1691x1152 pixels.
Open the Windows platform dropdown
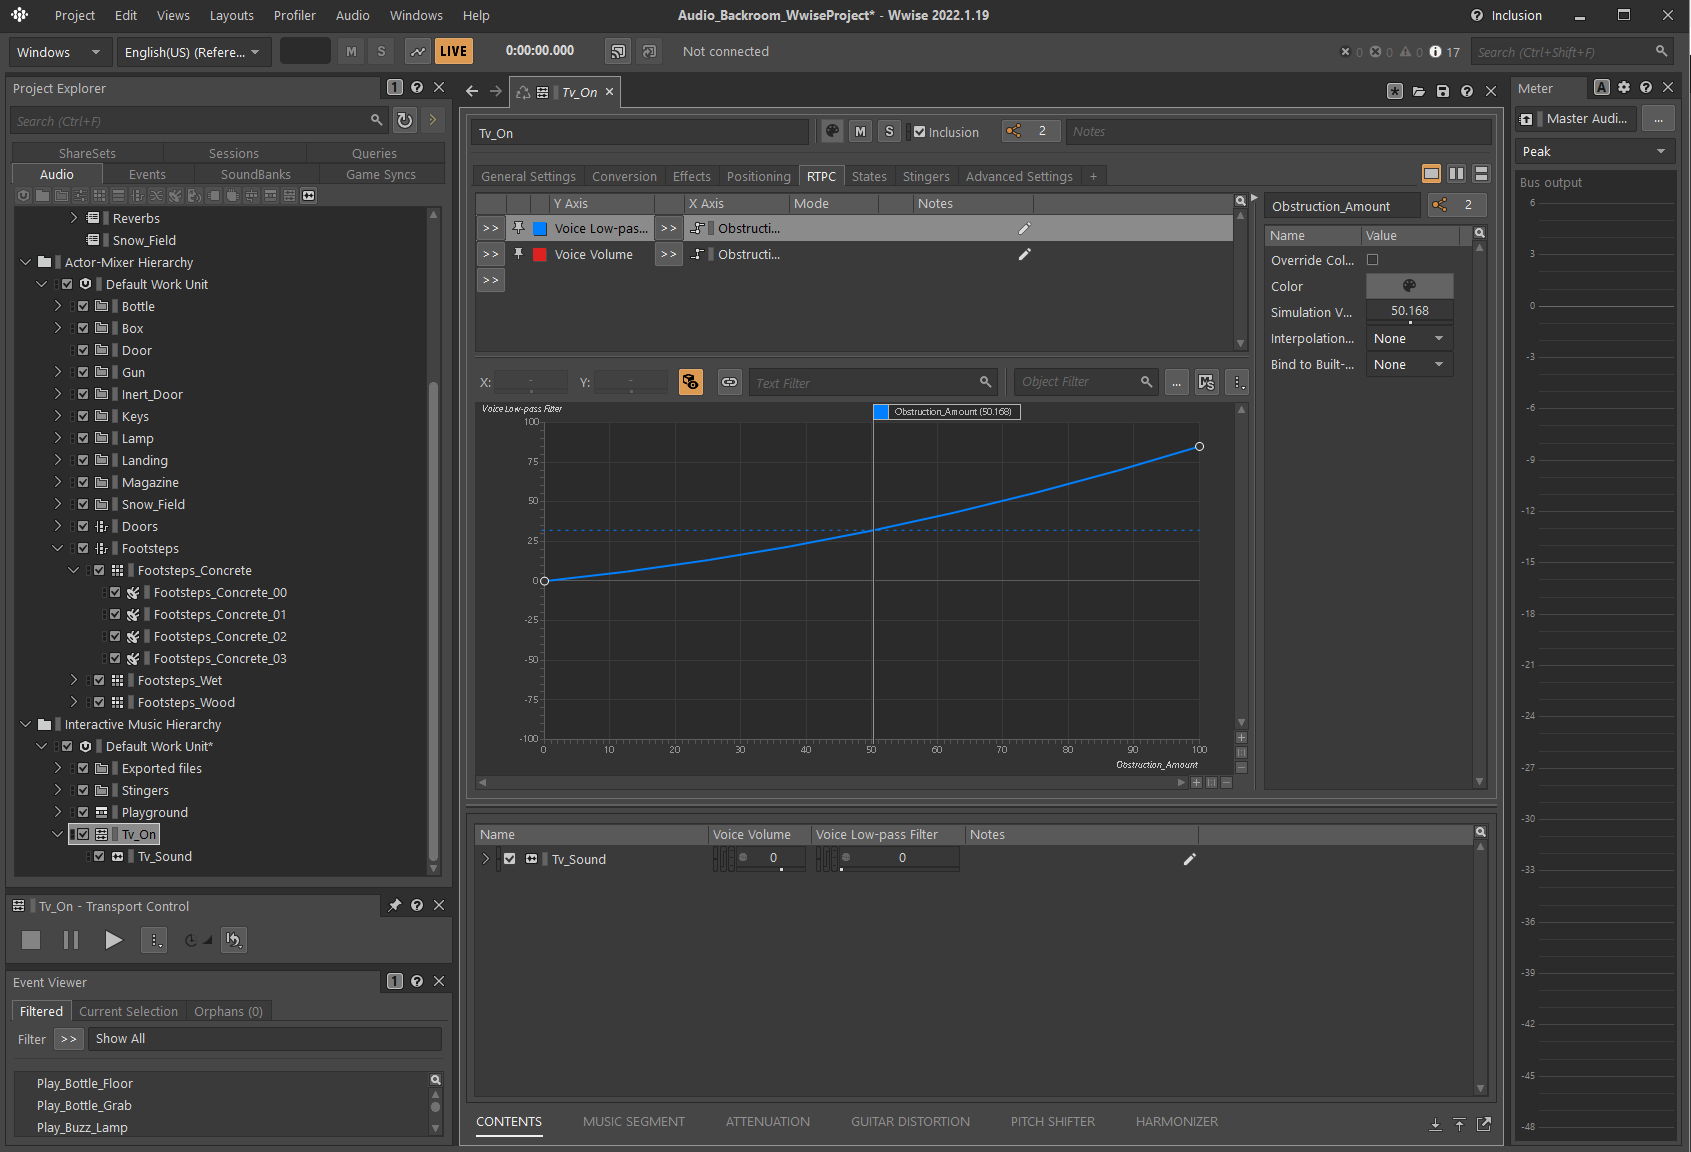click(x=58, y=52)
